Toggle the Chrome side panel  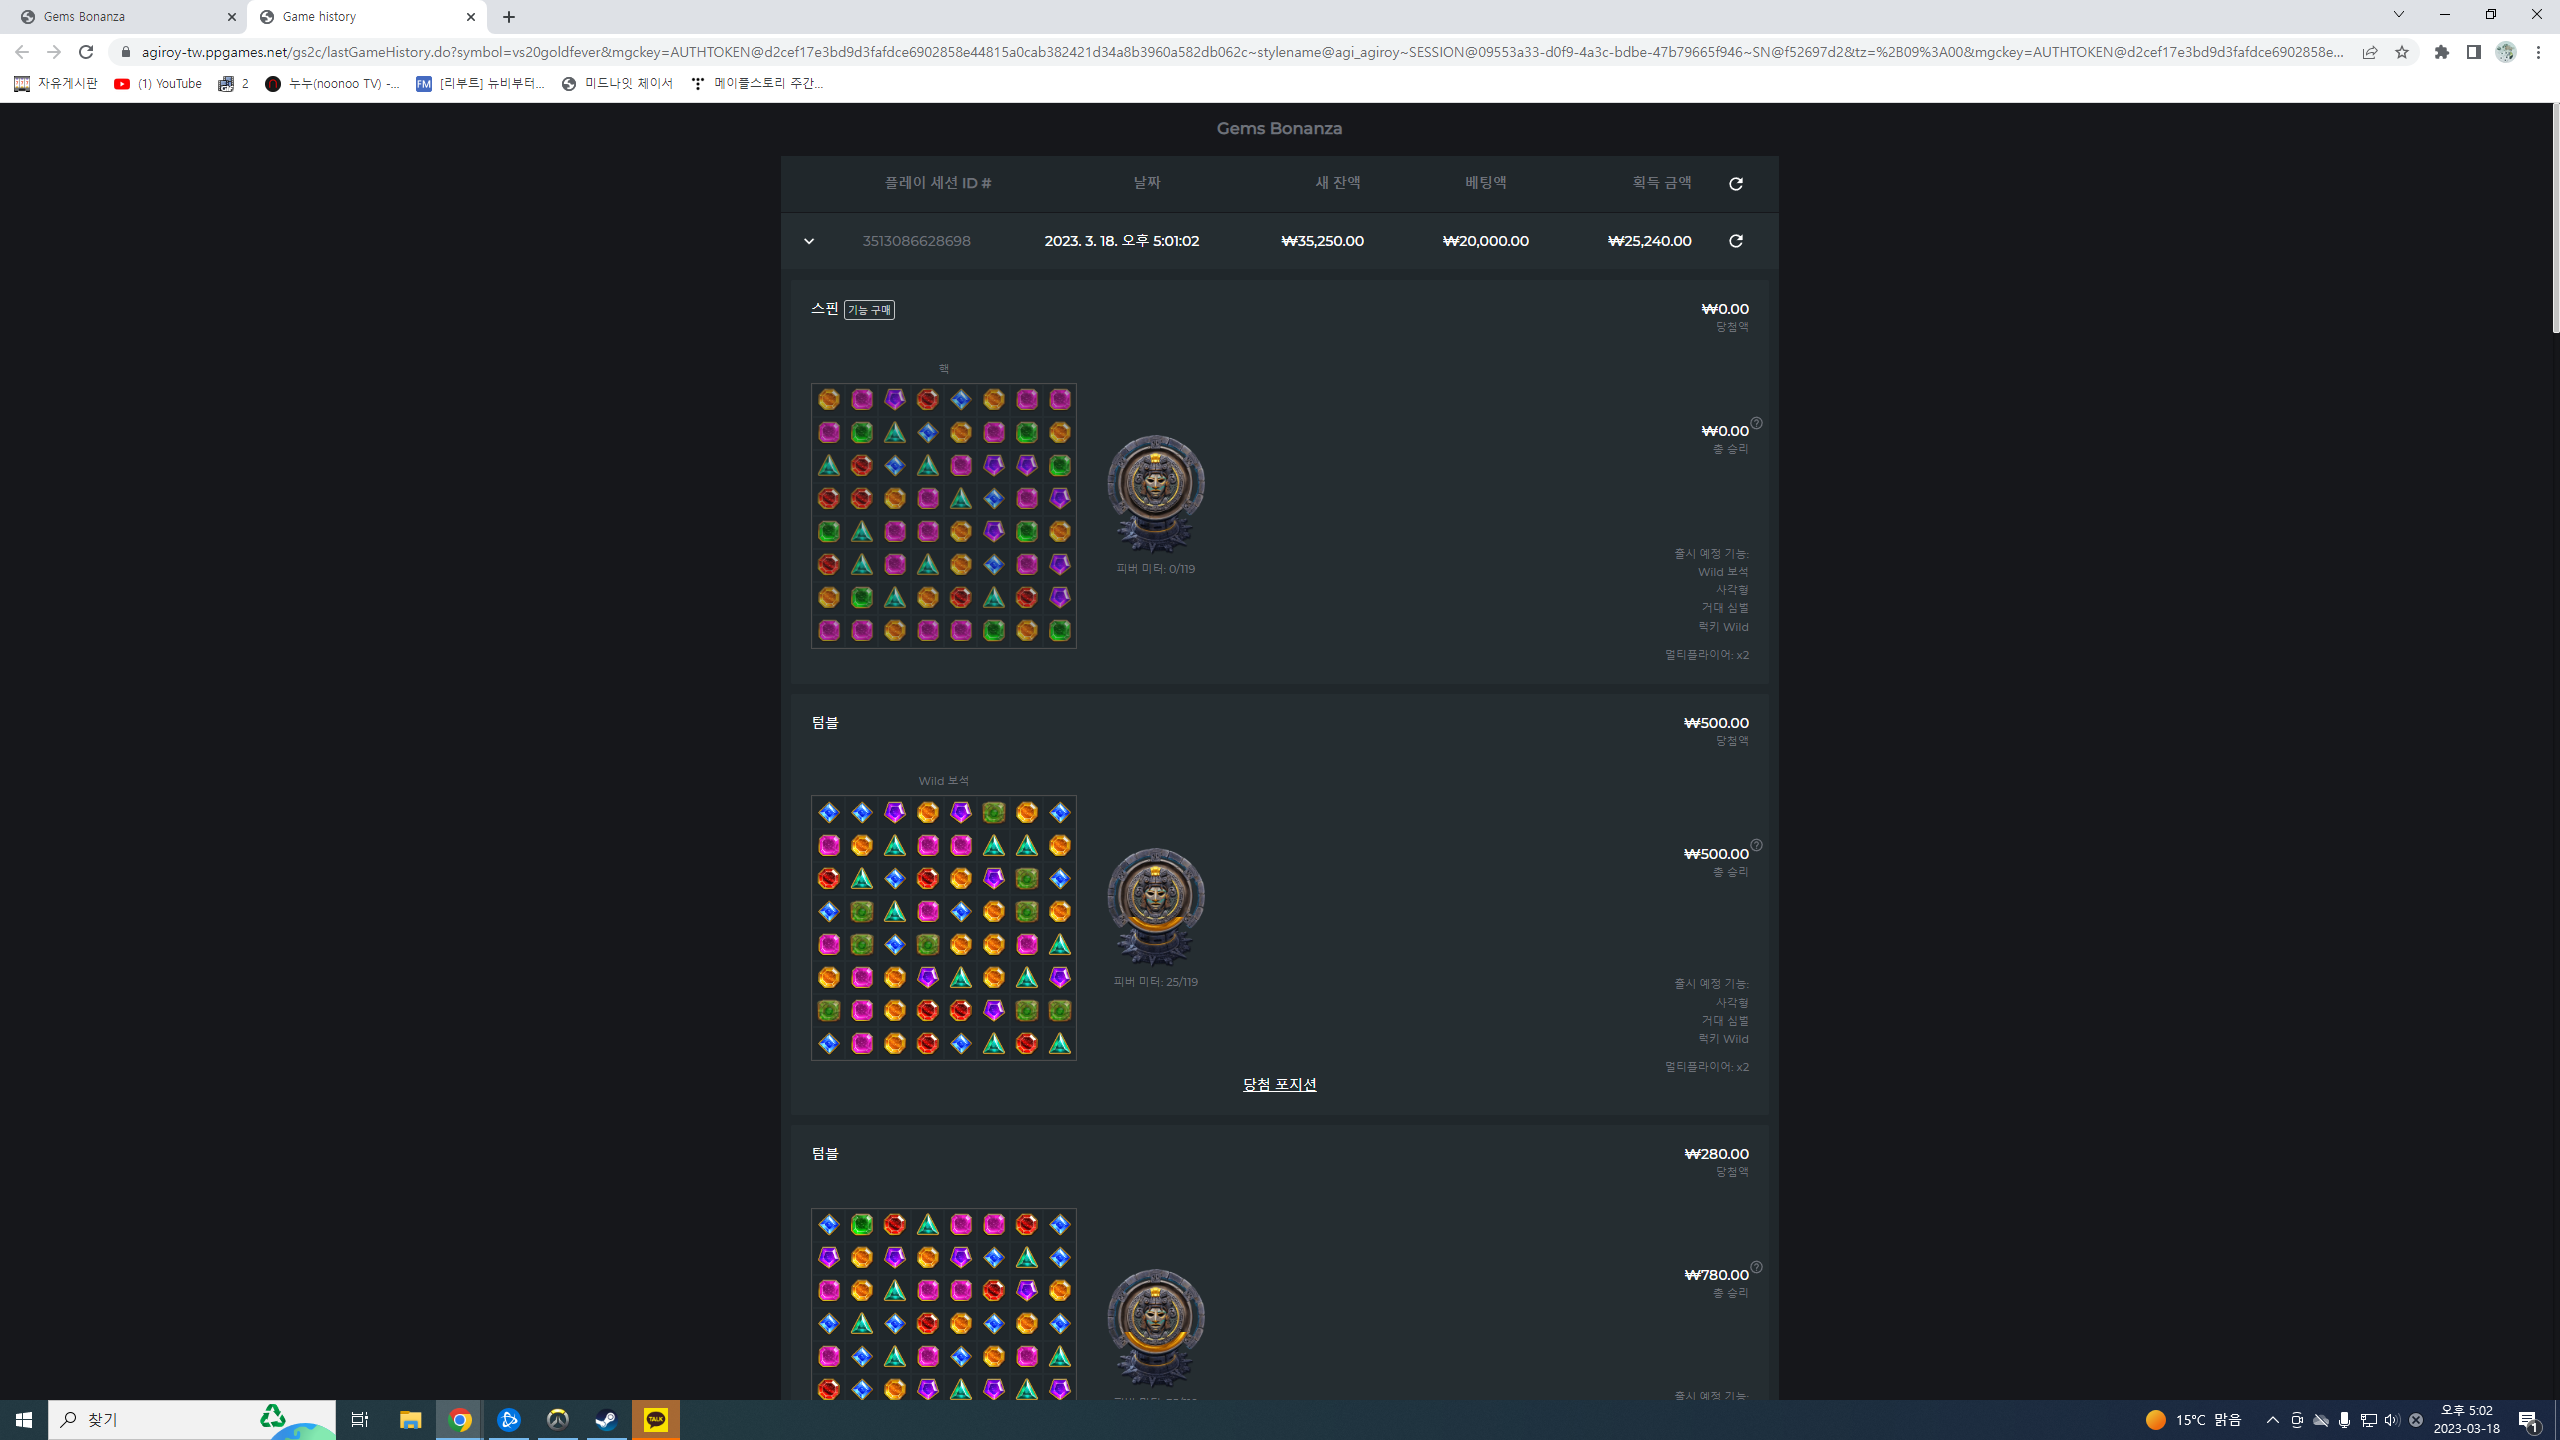click(2474, 52)
